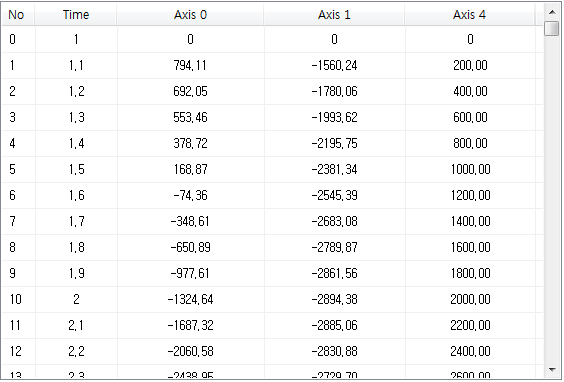The width and height of the screenshot is (564, 382).
Task: Select the Axis 4 cell showing 600,00
Action: (x=470, y=117)
